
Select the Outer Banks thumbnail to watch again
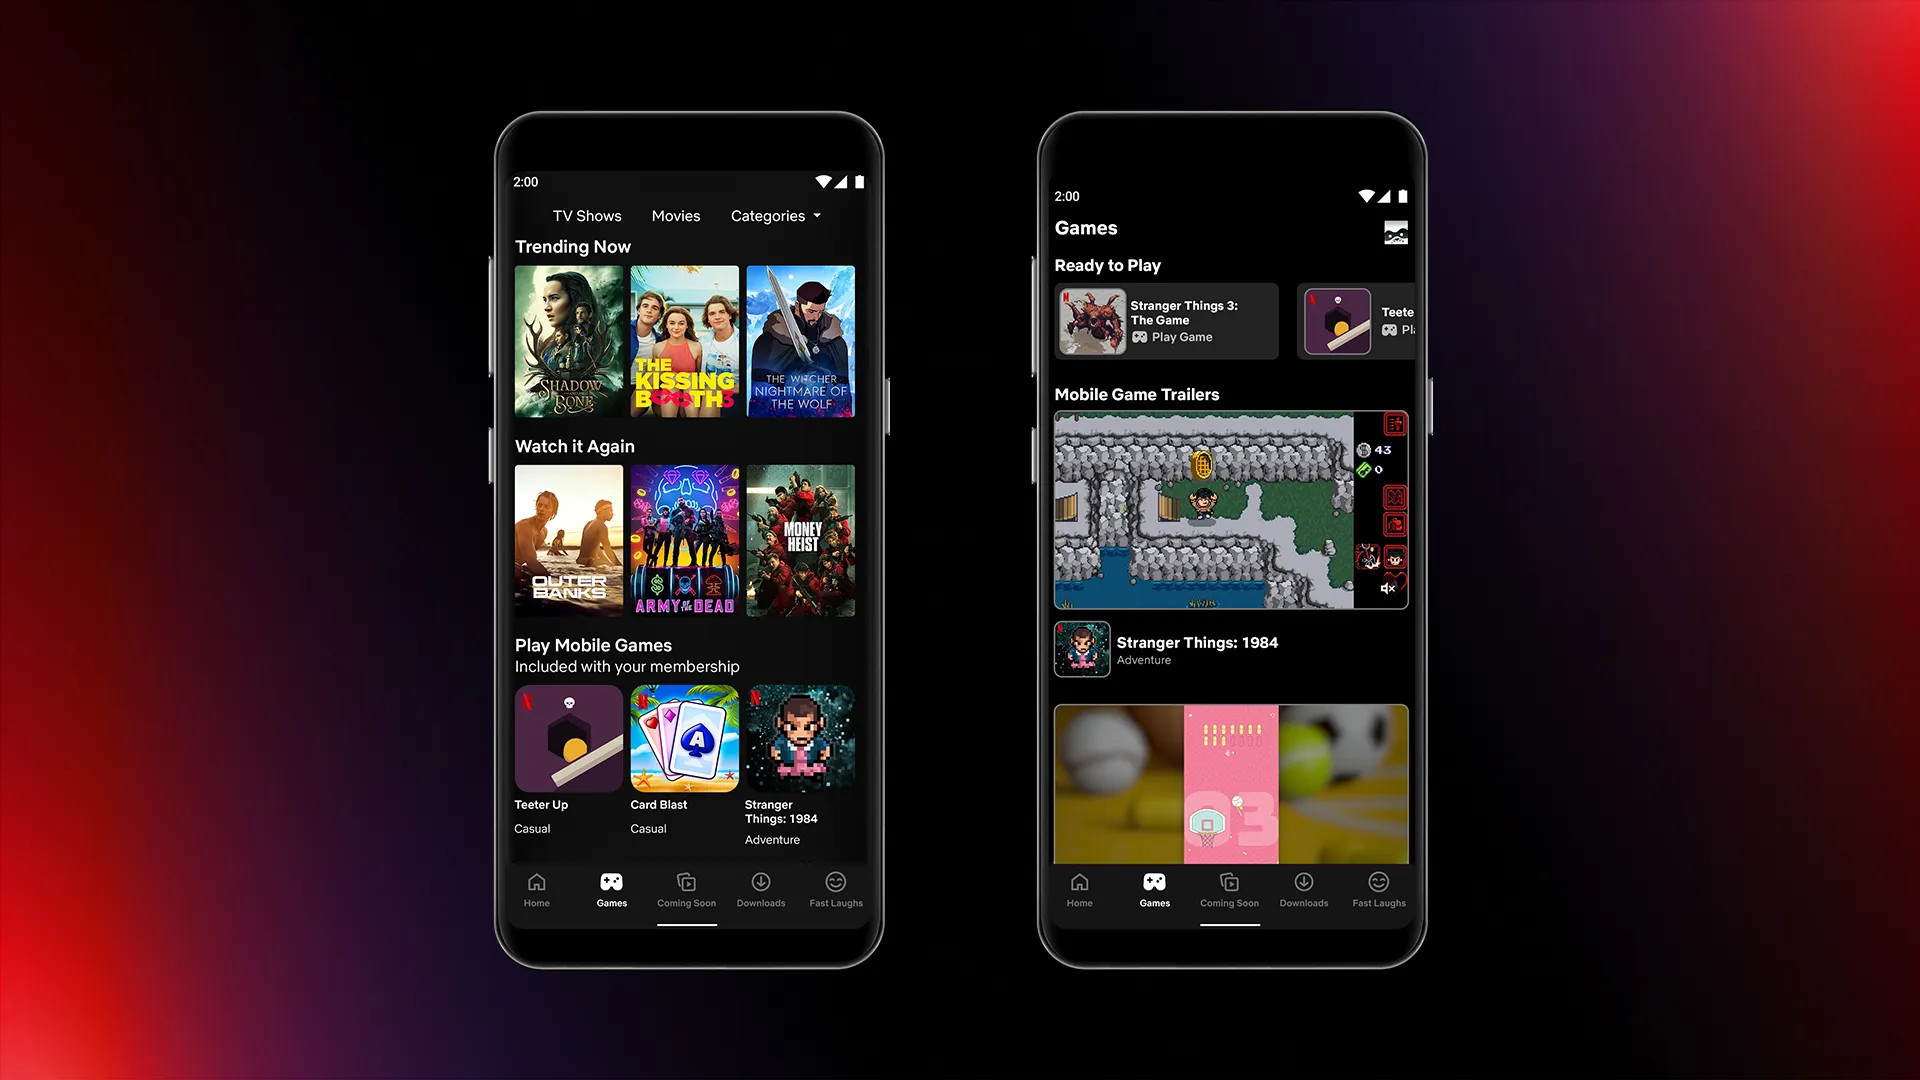pos(568,541)
